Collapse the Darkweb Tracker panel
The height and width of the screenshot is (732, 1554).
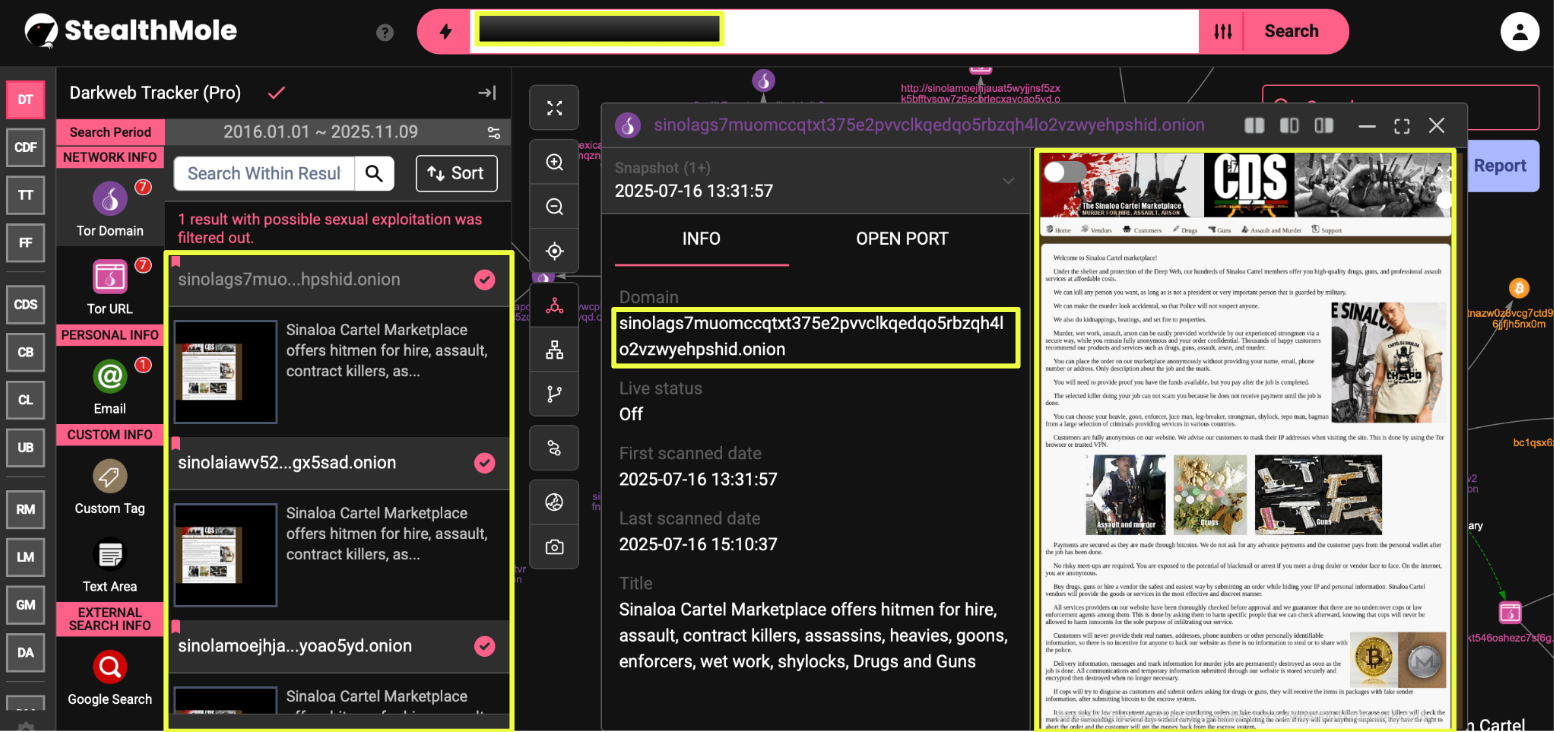click(x=487, y=93)
